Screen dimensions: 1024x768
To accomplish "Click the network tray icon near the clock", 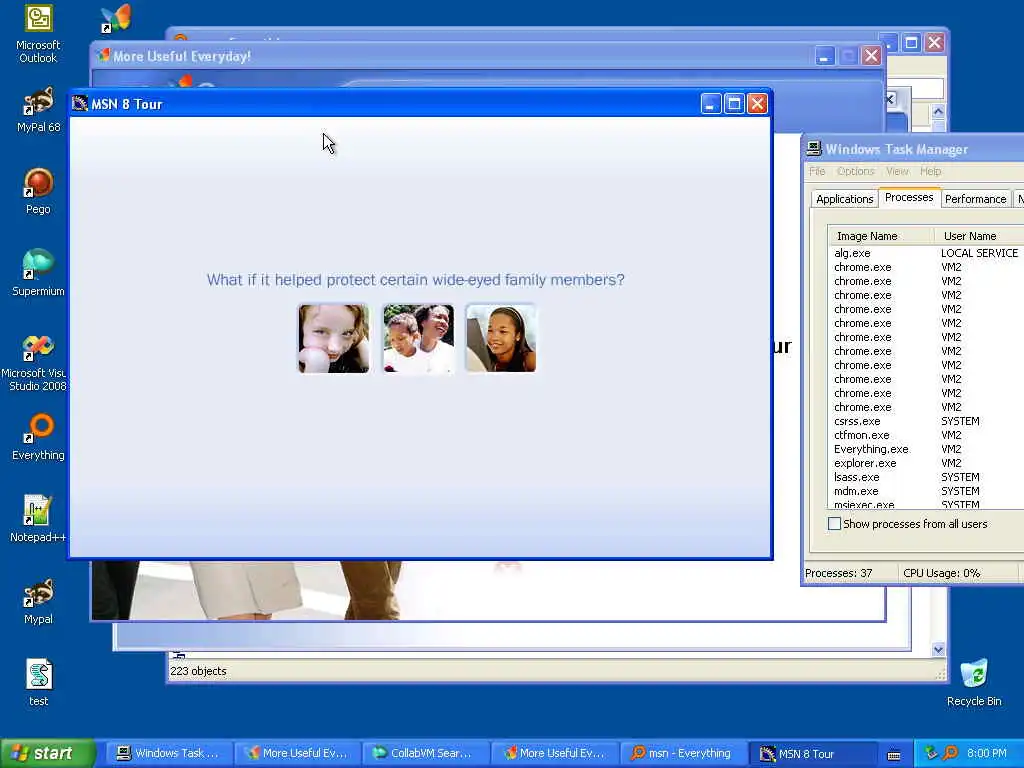I will (932, 753).
